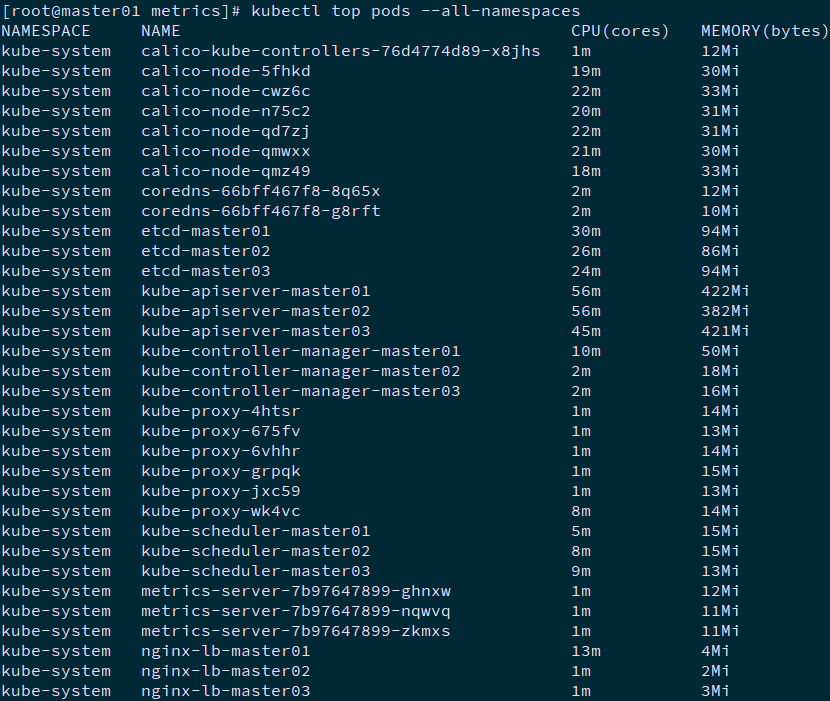Click the calico-node-5fhkd pod name
The height and width of the screenshot is (701, 830).
pyautogui.click(x=225, y=71)
